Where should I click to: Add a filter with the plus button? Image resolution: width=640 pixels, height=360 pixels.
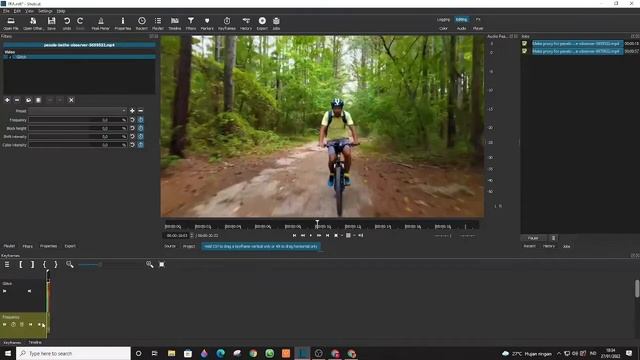tap(7, 100)
